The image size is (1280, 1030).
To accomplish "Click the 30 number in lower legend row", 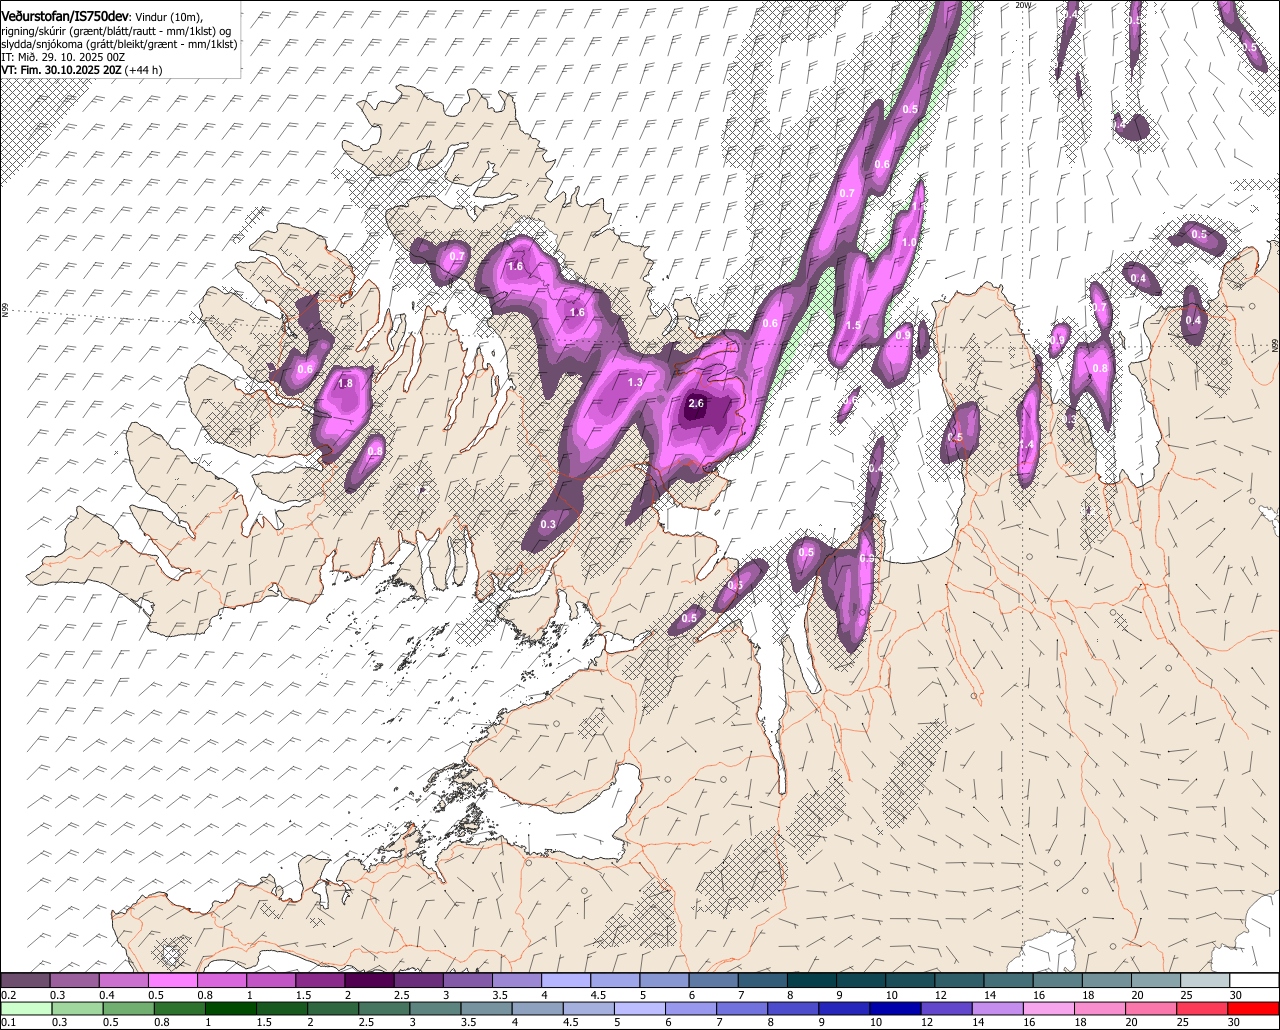I will (1233, 1022).
